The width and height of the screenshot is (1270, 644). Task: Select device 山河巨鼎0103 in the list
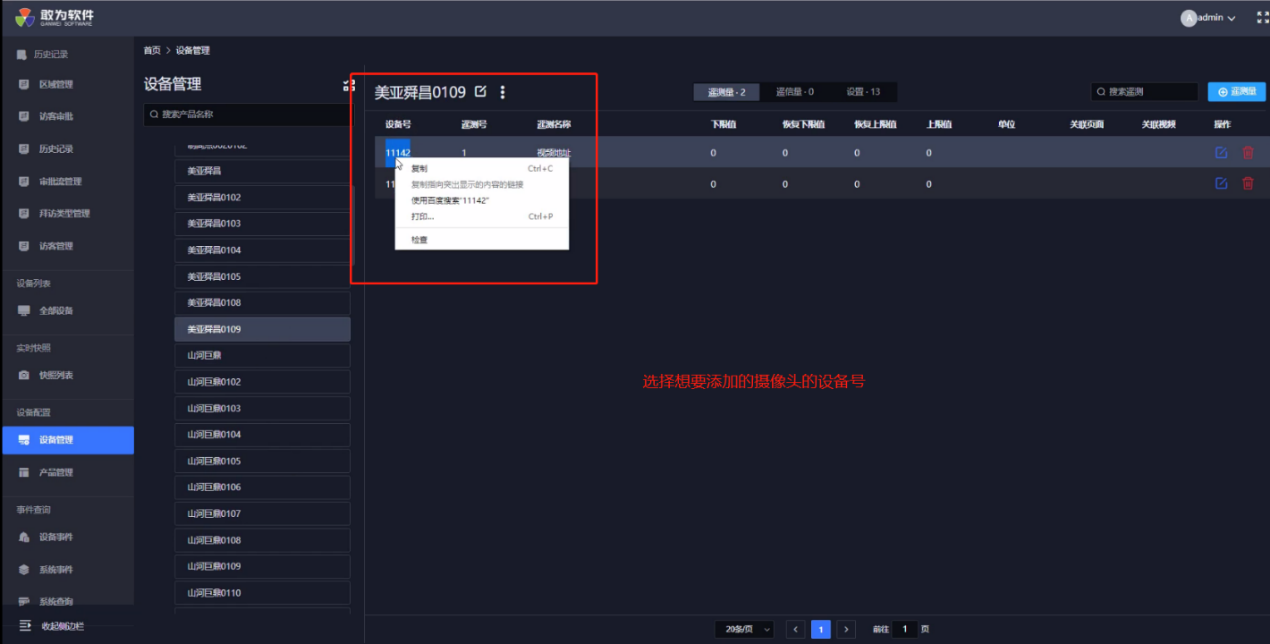point(263,408)
